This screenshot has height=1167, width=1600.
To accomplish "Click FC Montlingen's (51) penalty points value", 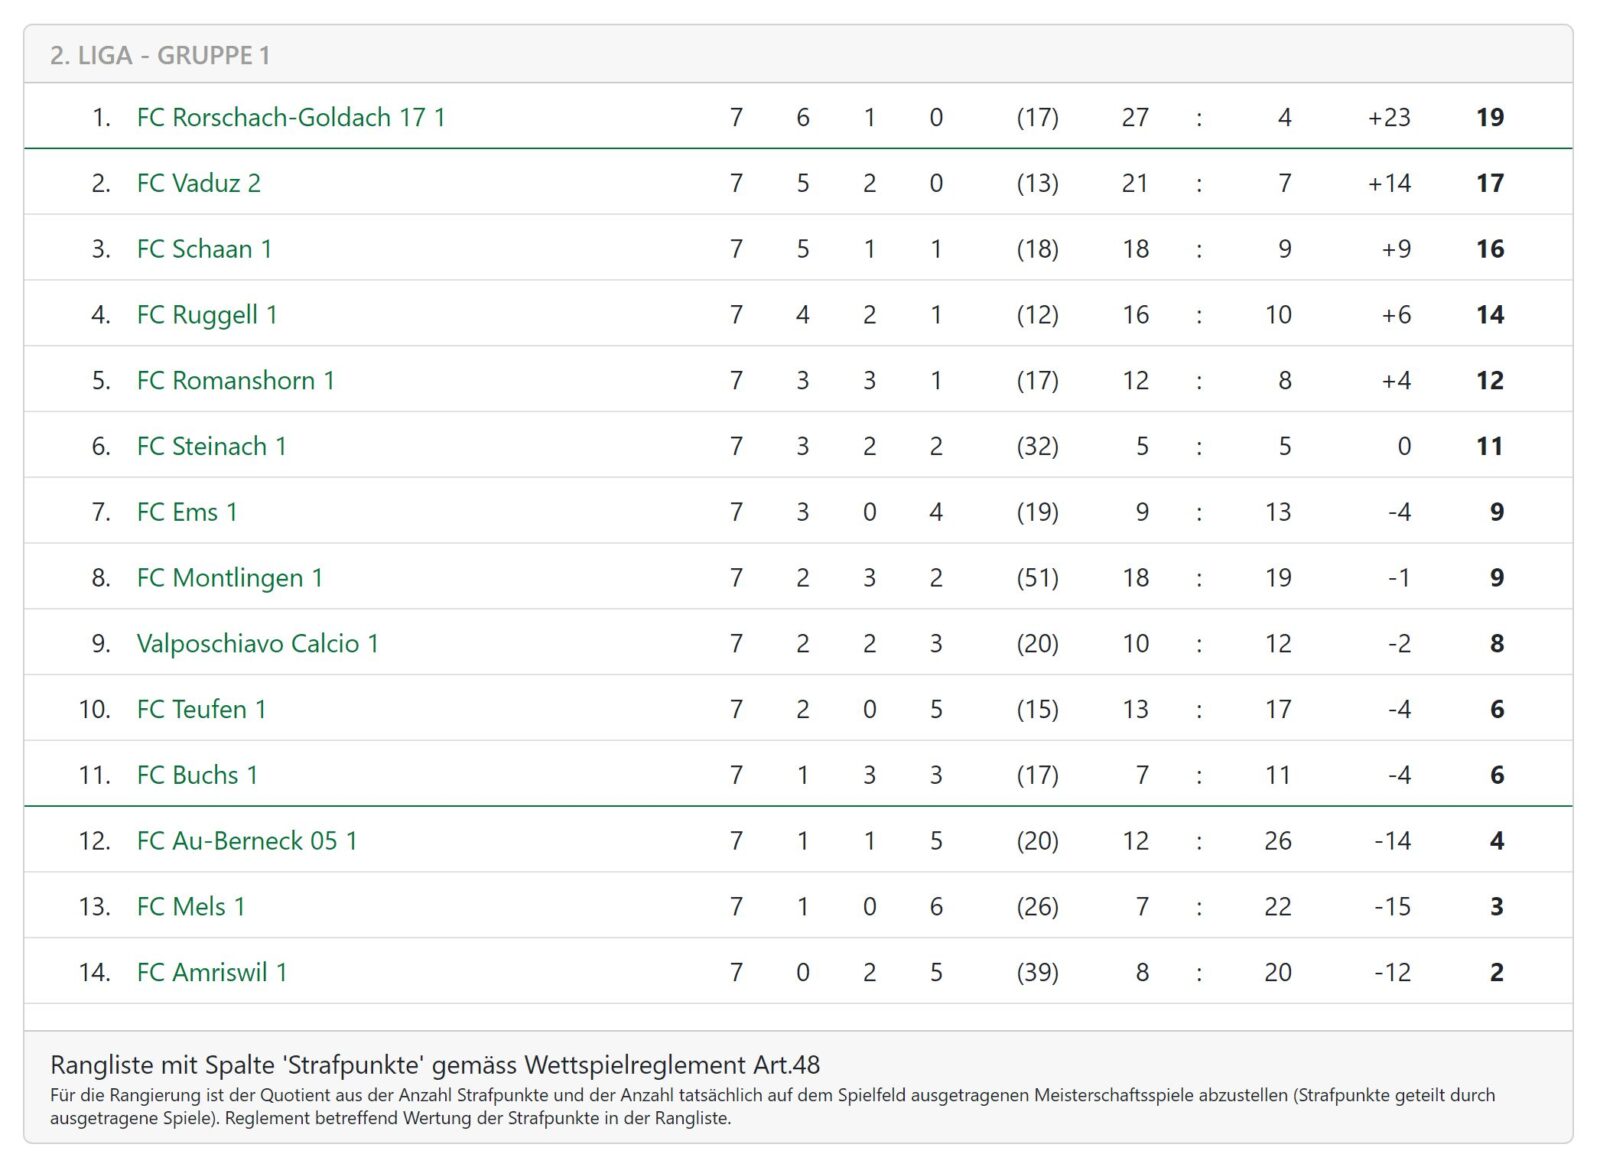I will pyautogui.click(x=1037, y=578).
